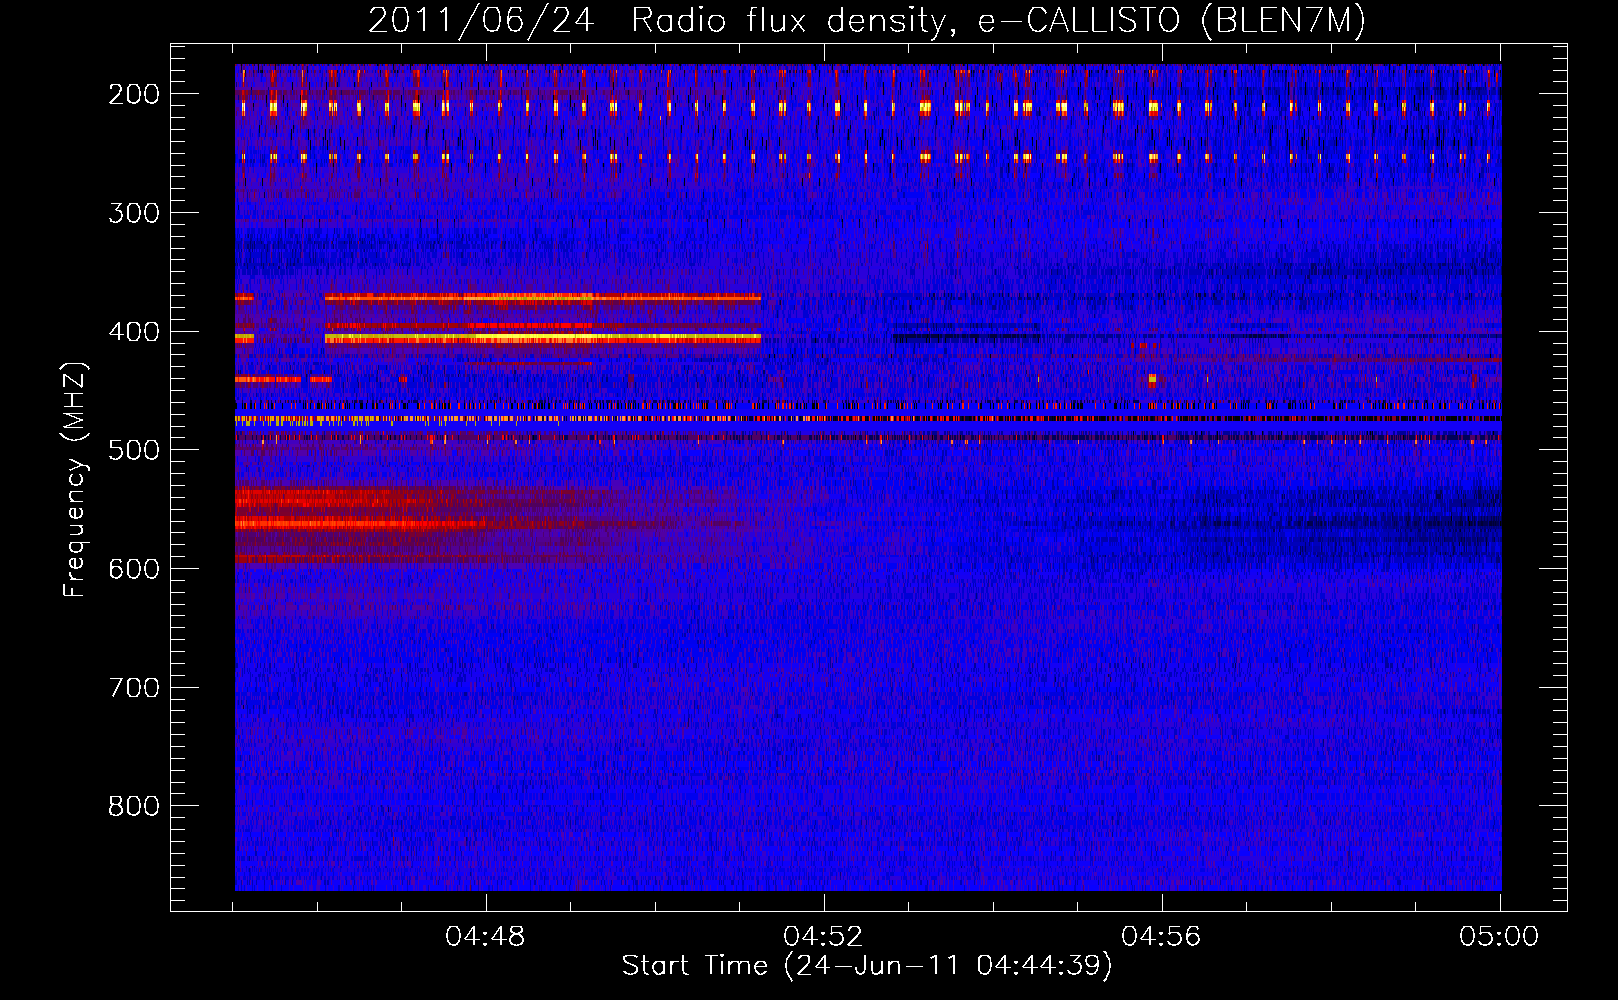The height and width of the screenshot is (1000, 1618).
Task: Click the 300 frequency tick label
Action: (x=133, y=213)
